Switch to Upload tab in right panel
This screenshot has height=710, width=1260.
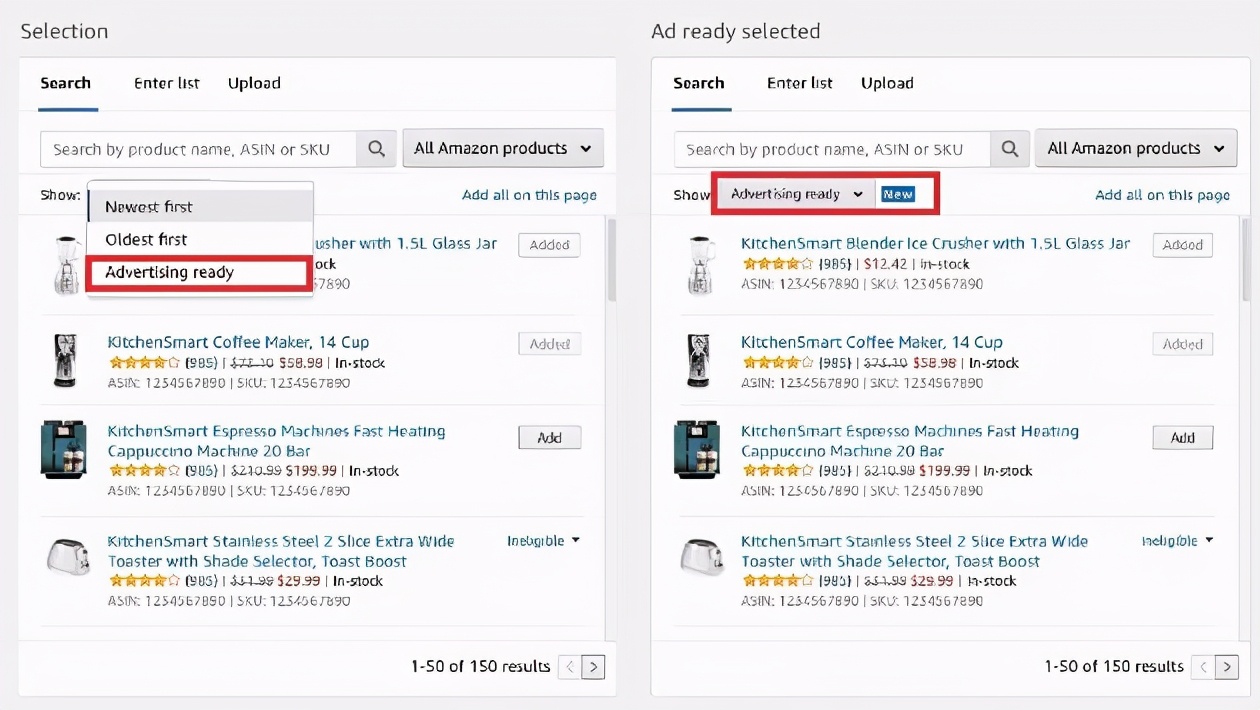tap(887, 83)
